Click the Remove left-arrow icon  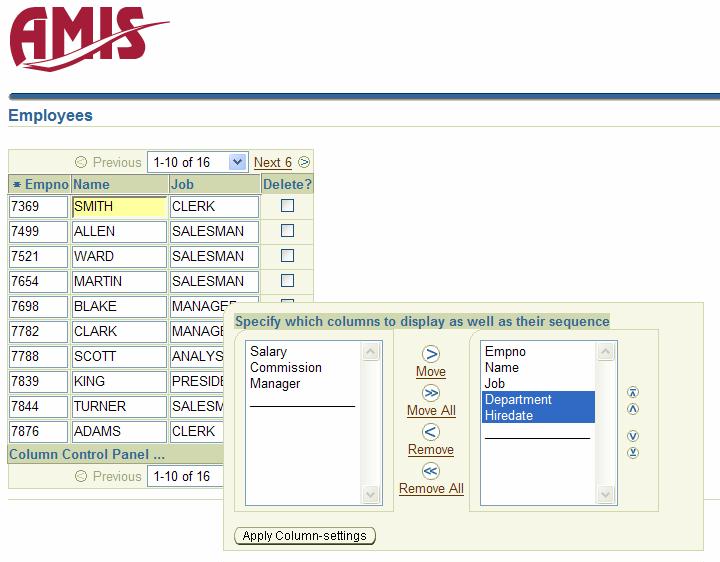tap(431, 432)
